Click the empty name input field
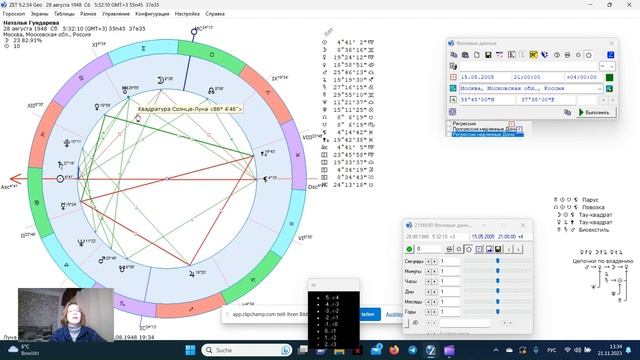 tap(529, 66)
